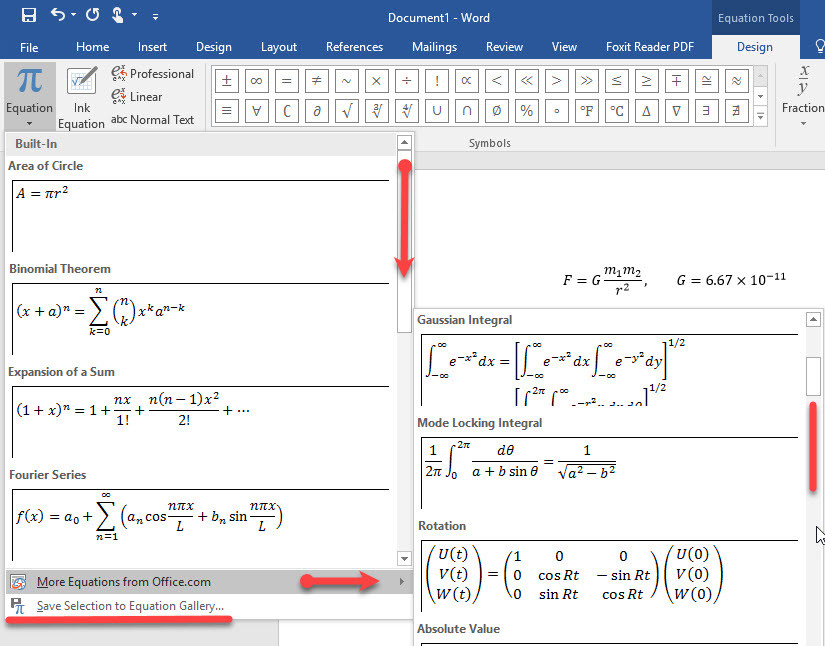Insert the Fourier Series equation
Viewport: 825px width, 646px height.
tap(200, 524)
